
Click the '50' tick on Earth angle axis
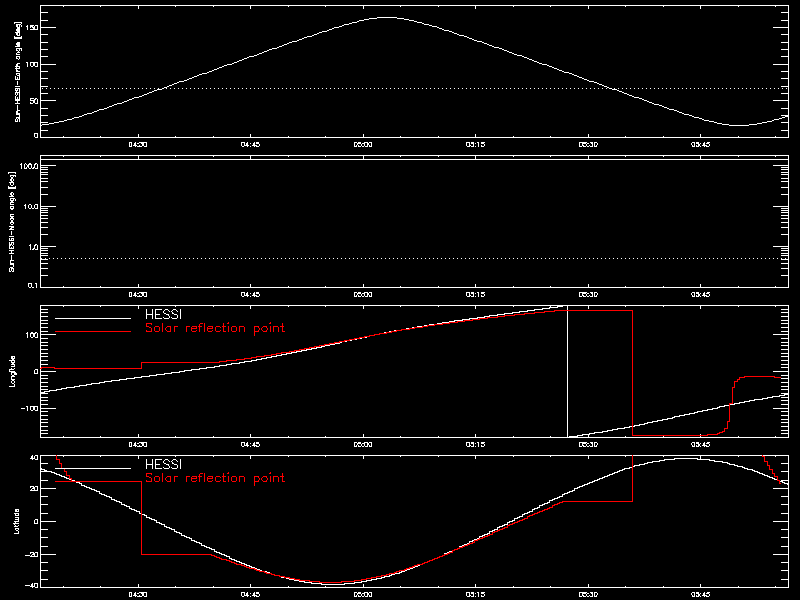pos(34,101)
